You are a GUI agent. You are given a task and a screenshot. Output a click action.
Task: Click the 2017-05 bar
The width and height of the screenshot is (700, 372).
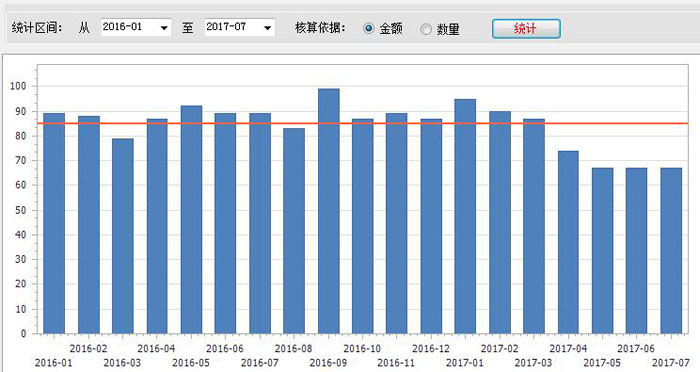pyautogui.click(x=603, y=251)
